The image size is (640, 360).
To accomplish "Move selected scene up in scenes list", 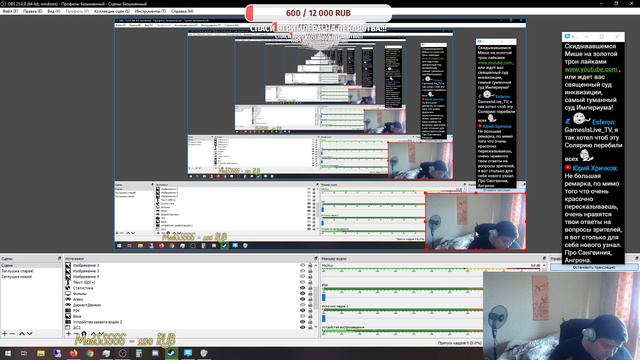I will click(22, 334).
